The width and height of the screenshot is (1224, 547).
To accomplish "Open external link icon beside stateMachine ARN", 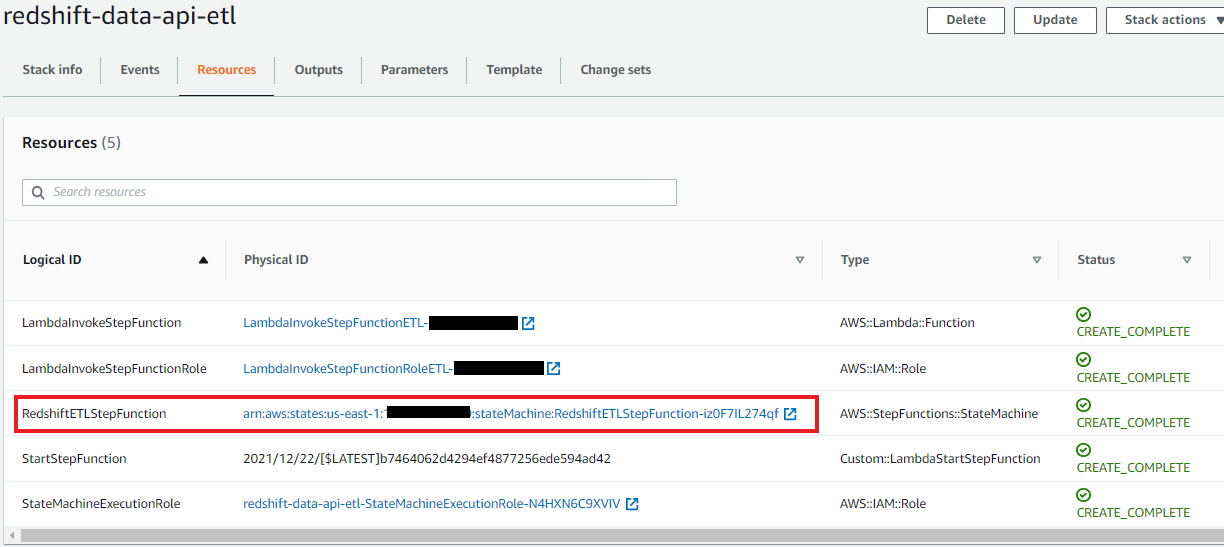I will pyautogui.click(x=790, y=414).
